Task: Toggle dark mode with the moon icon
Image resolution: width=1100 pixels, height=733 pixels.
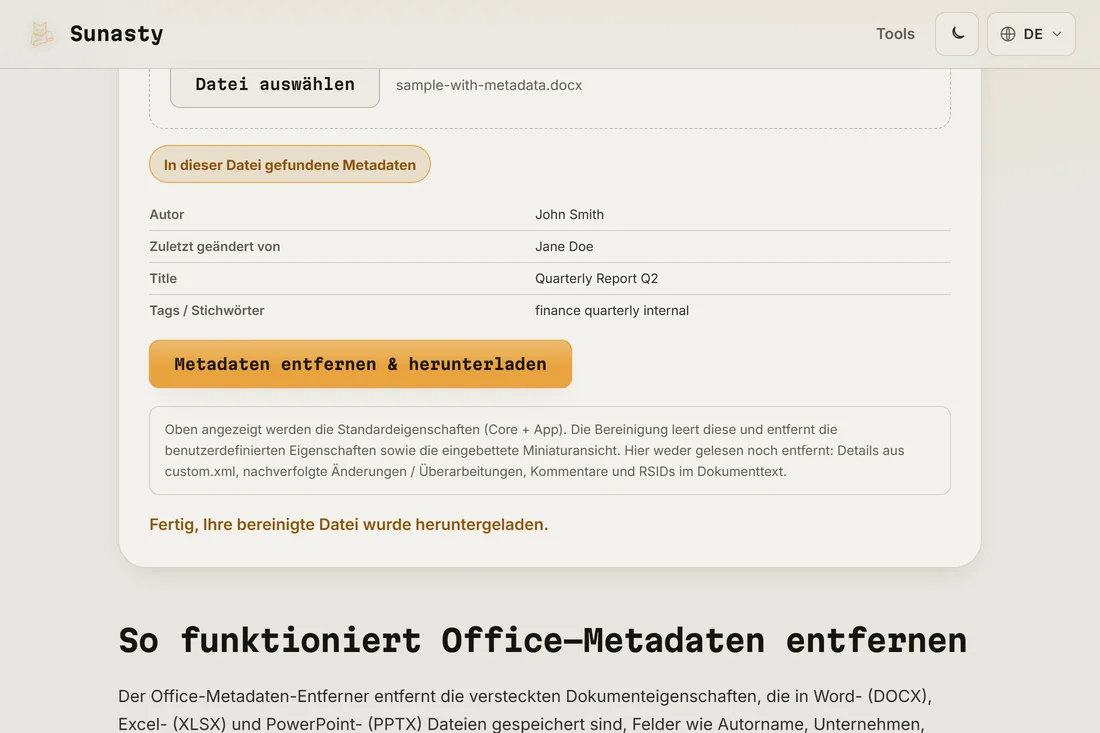Action: pyautogui.click(x=957, y=34)
